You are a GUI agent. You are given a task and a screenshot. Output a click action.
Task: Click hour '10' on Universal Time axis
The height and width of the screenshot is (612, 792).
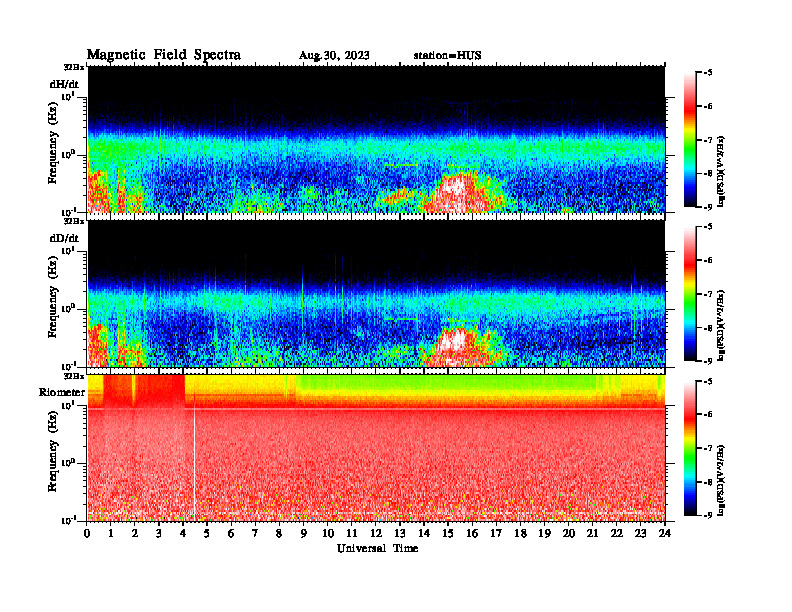328,534
